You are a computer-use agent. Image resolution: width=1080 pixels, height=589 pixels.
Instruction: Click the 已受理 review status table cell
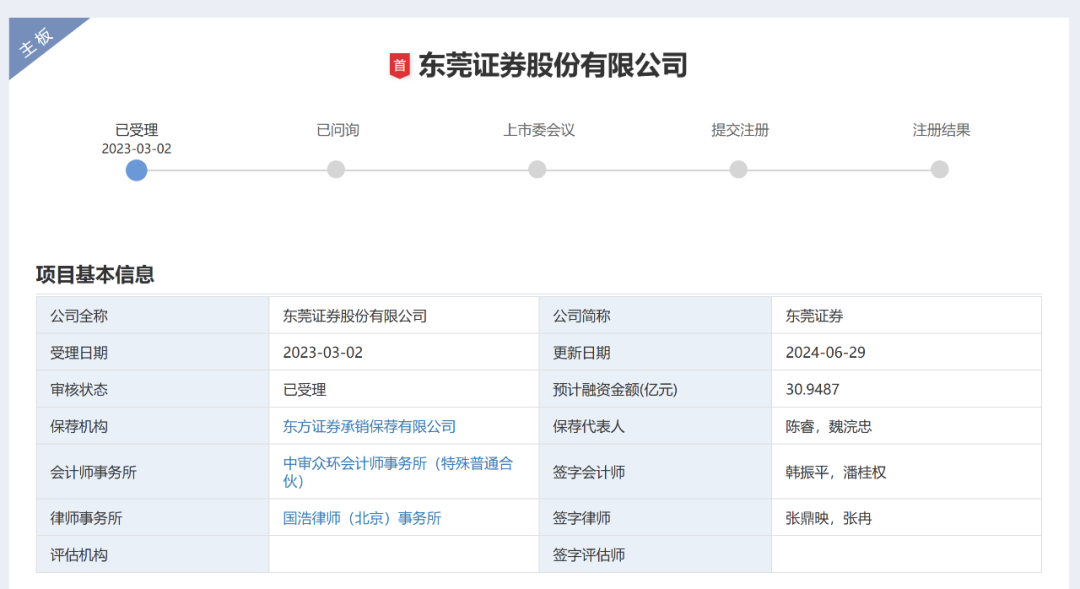(404, 389)
